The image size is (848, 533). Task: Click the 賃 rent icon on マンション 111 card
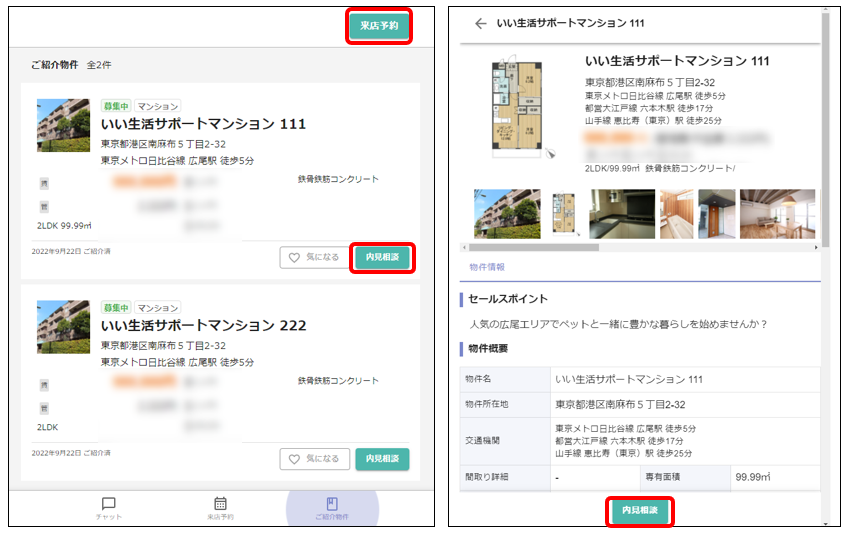pyautogui.click(x=44, y=184)
